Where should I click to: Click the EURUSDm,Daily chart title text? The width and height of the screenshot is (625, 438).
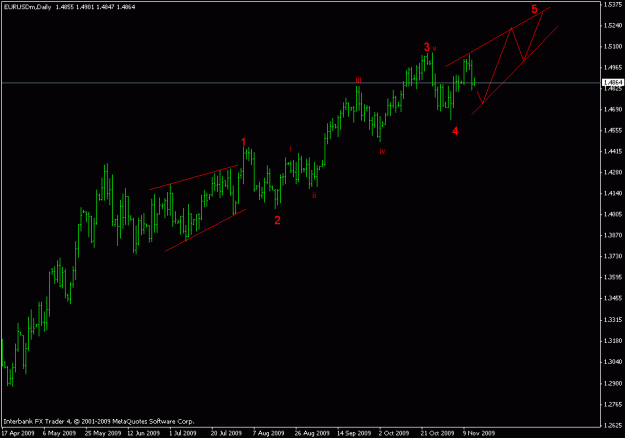coord(28,7)
